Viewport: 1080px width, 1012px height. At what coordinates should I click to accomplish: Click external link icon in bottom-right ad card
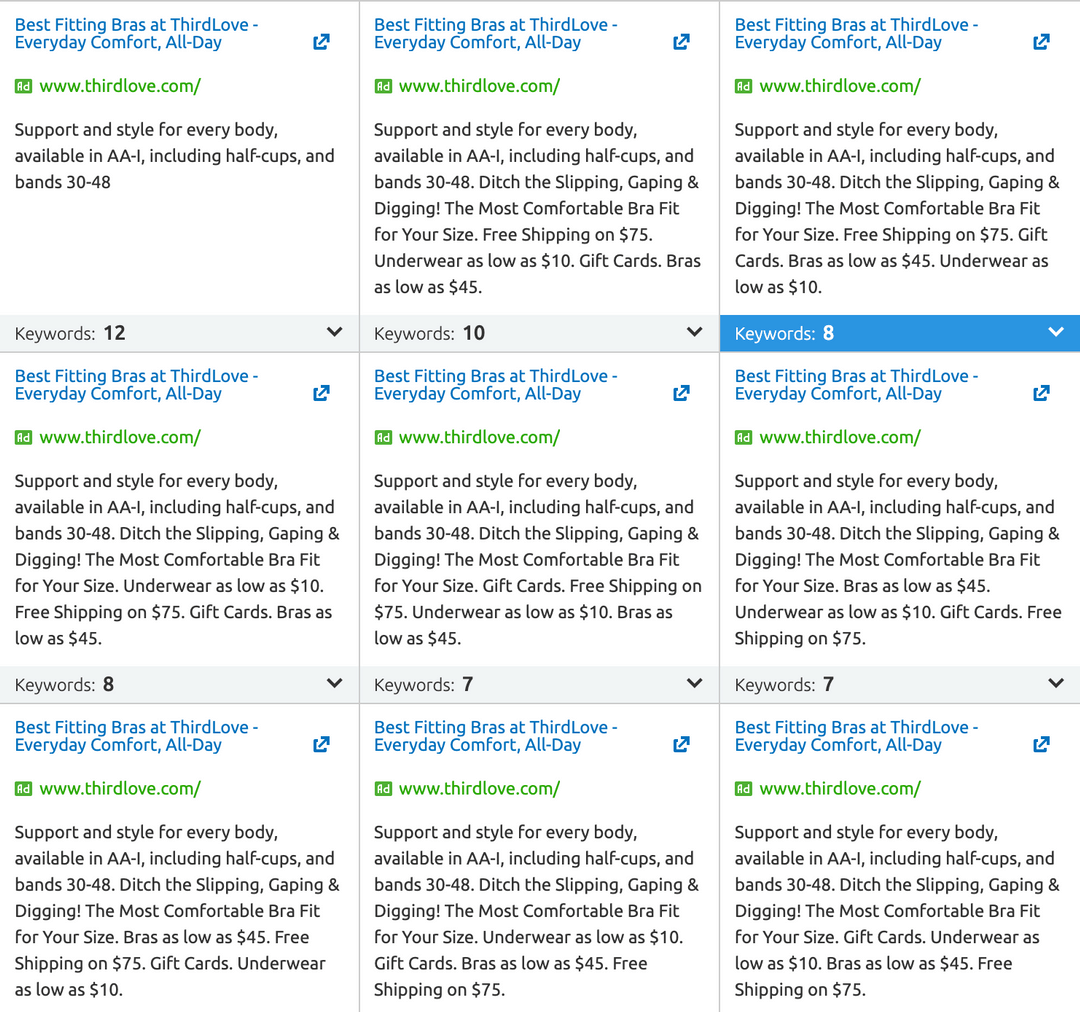[x=1041, y=744]
